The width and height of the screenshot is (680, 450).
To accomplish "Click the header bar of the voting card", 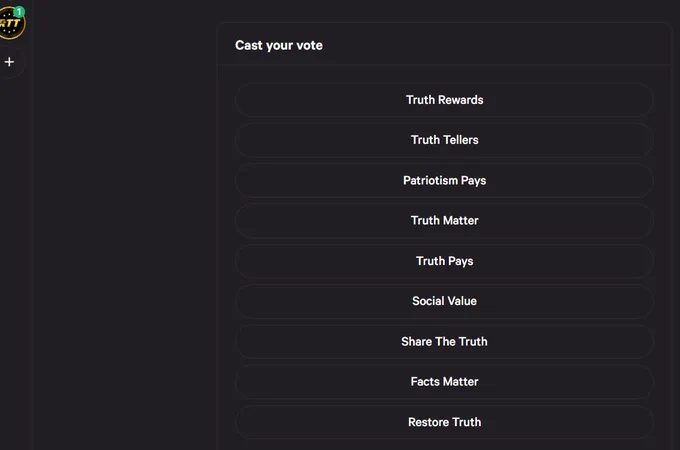I will coord(445,44).
